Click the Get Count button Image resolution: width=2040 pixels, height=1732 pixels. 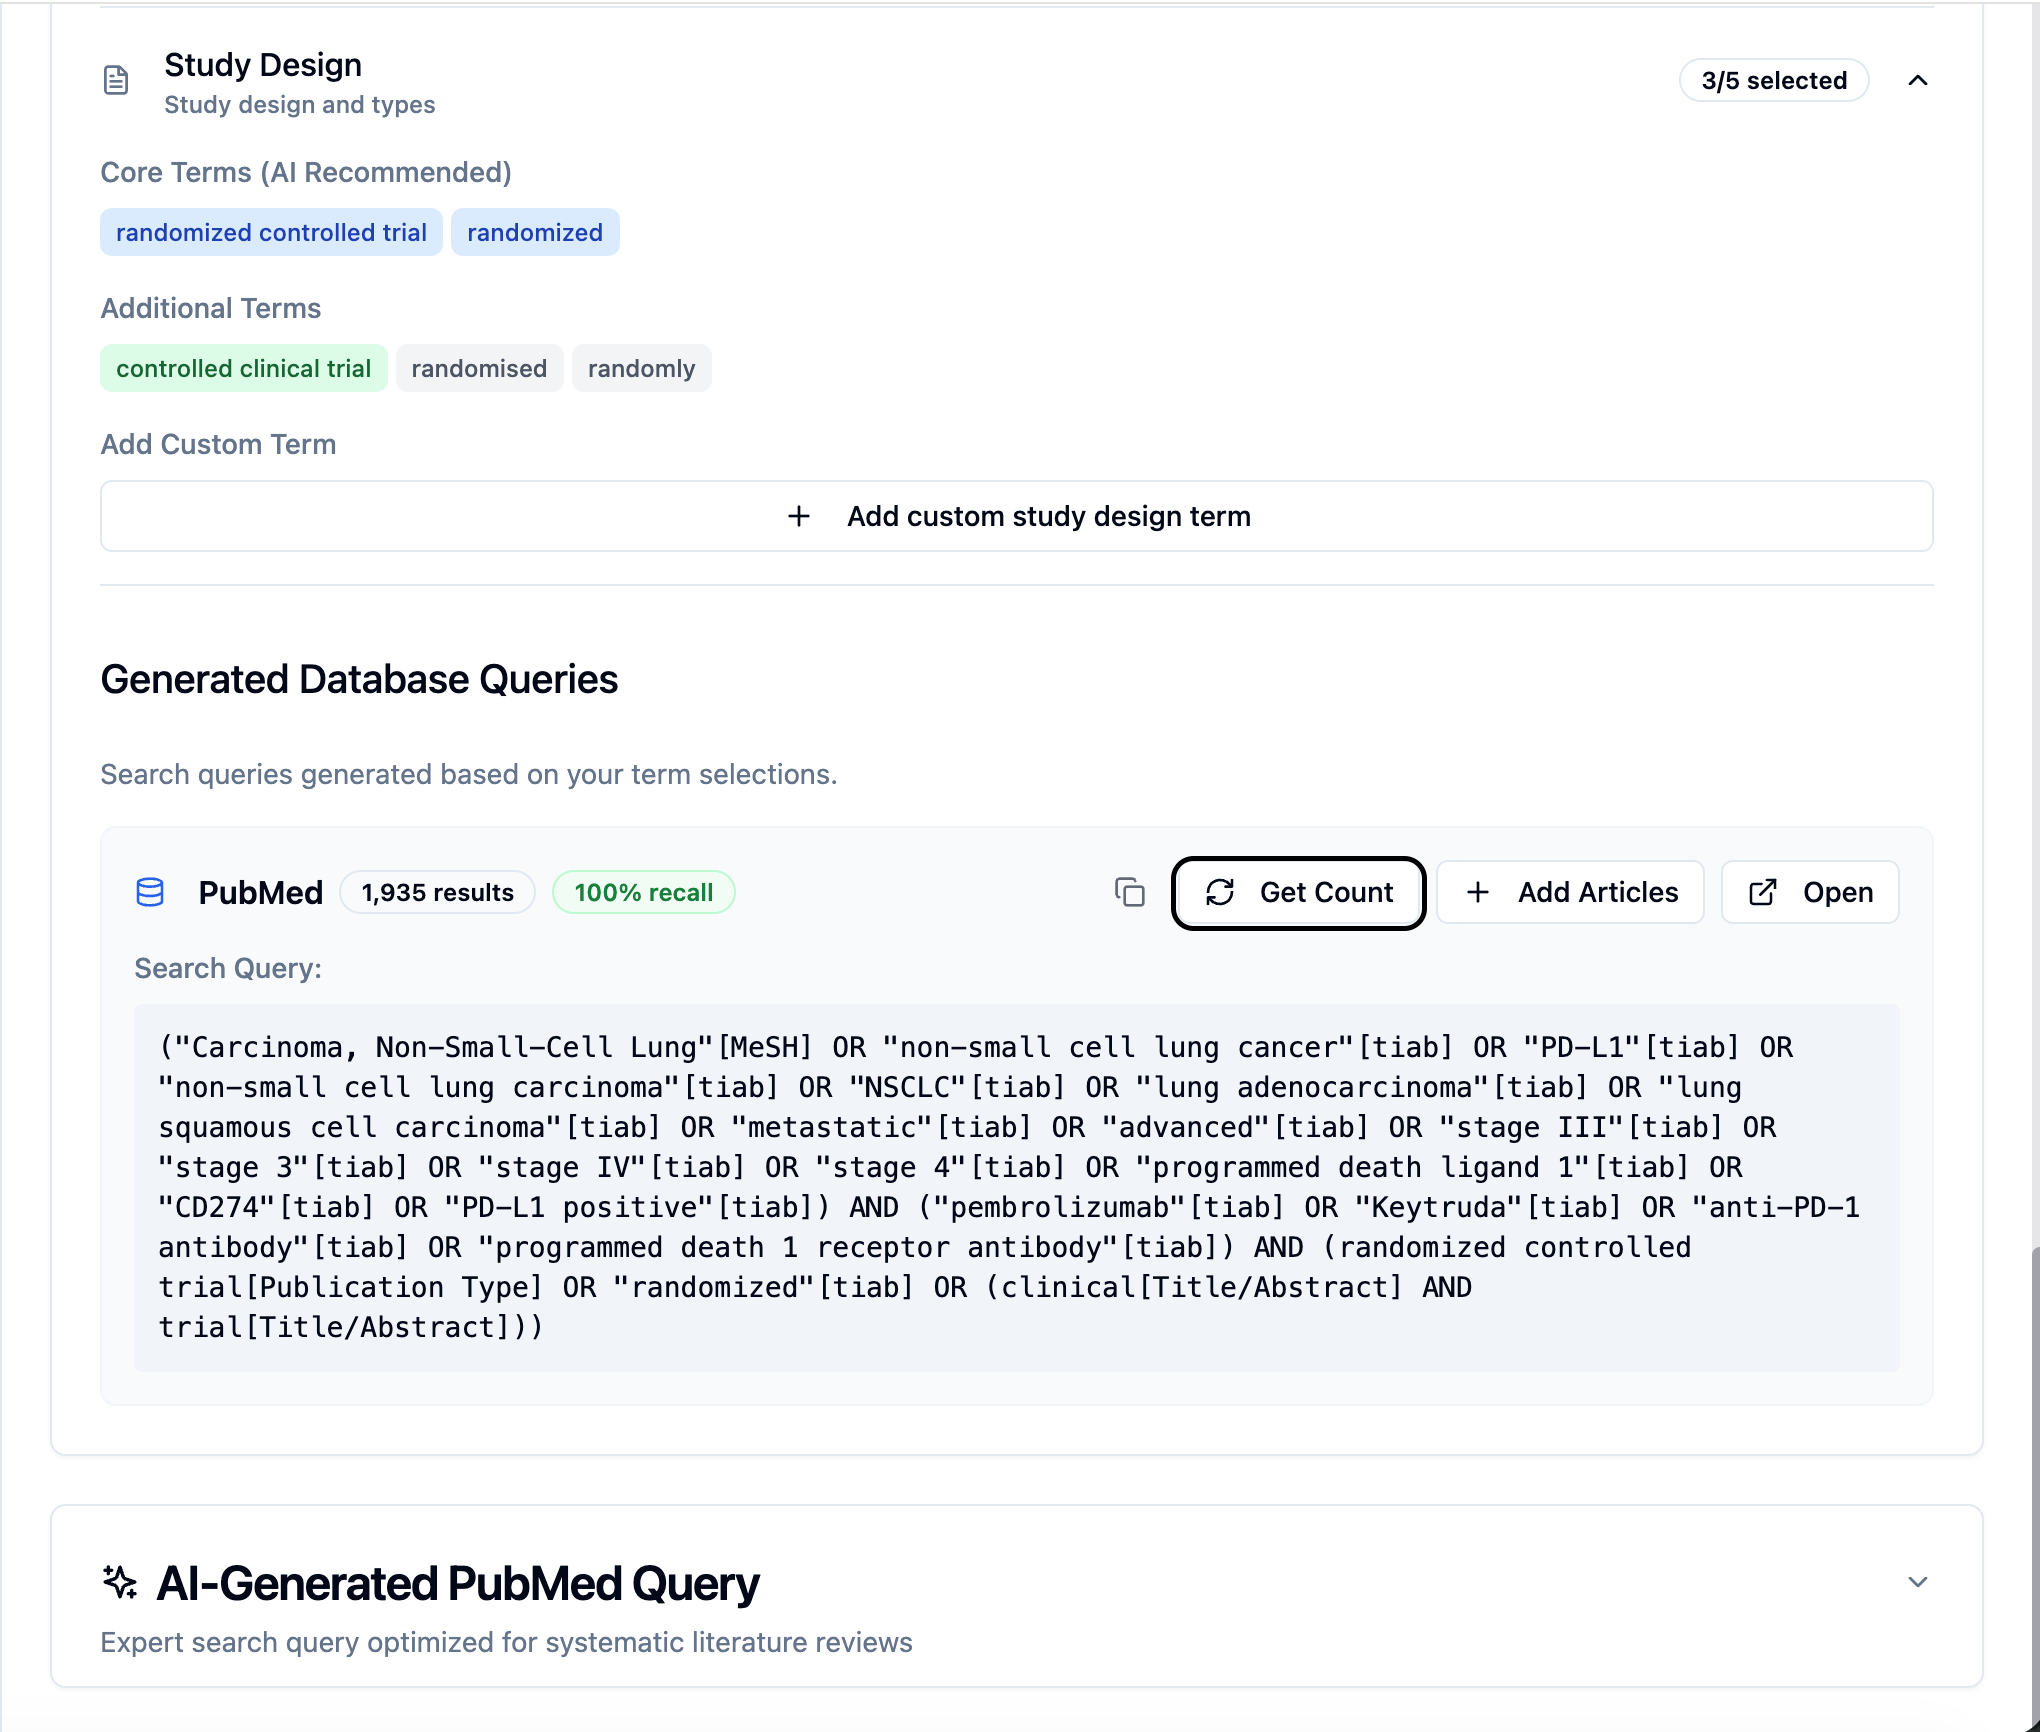(1325, 892)
